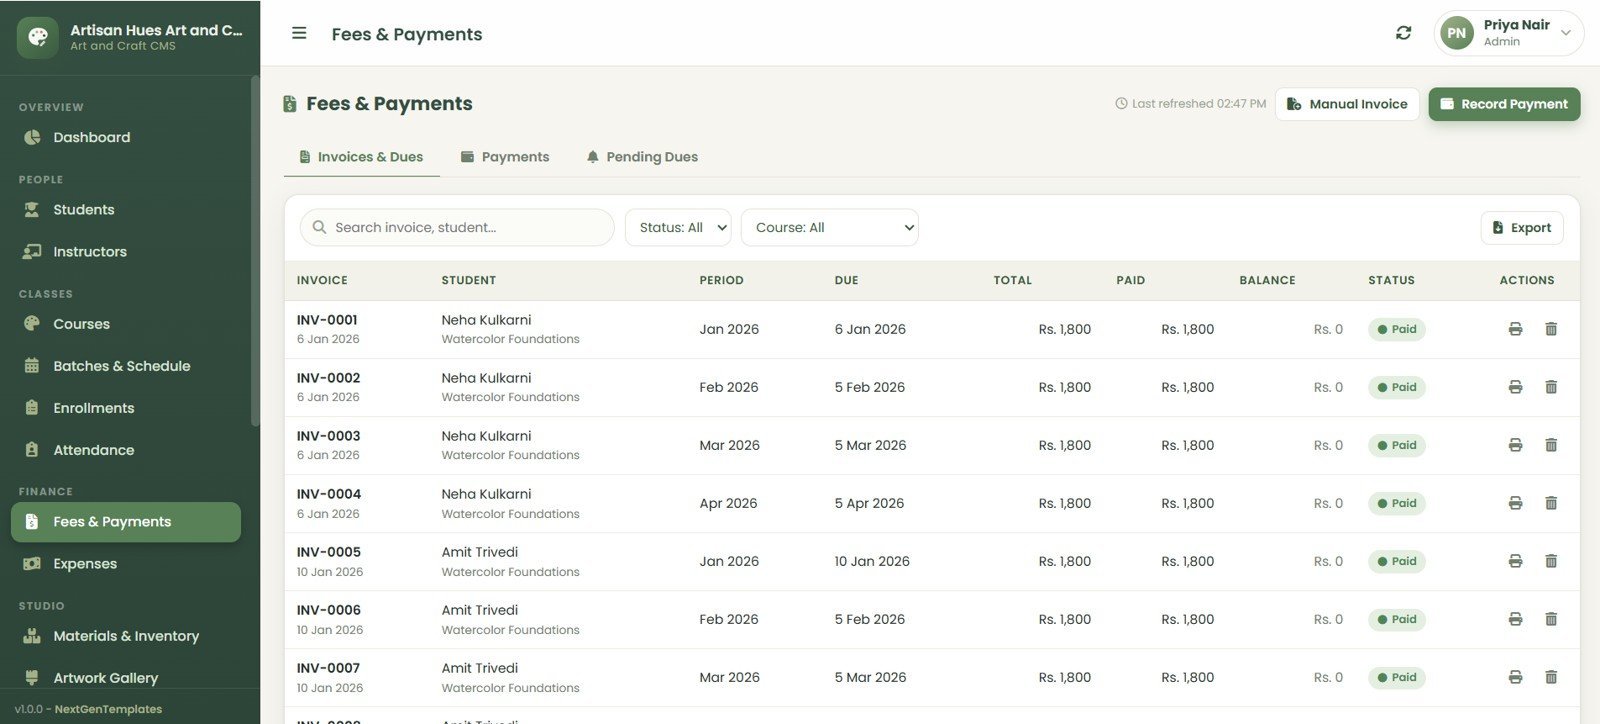Viewport: 1600px width, 724px height.
Task: Click due date 10 Jan 2026
Action: coord(872,561)
